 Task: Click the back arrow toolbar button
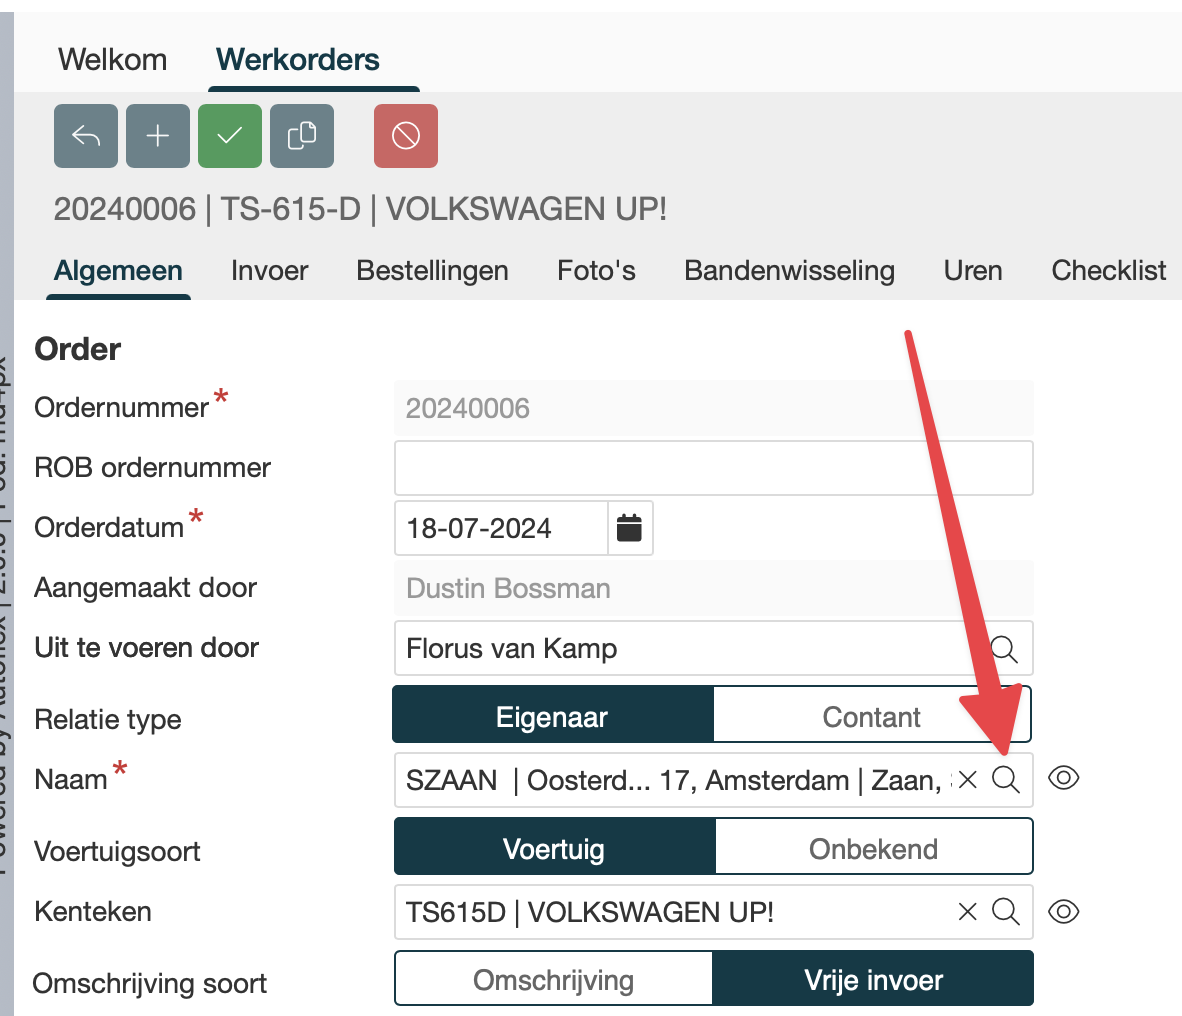point(86,136)
